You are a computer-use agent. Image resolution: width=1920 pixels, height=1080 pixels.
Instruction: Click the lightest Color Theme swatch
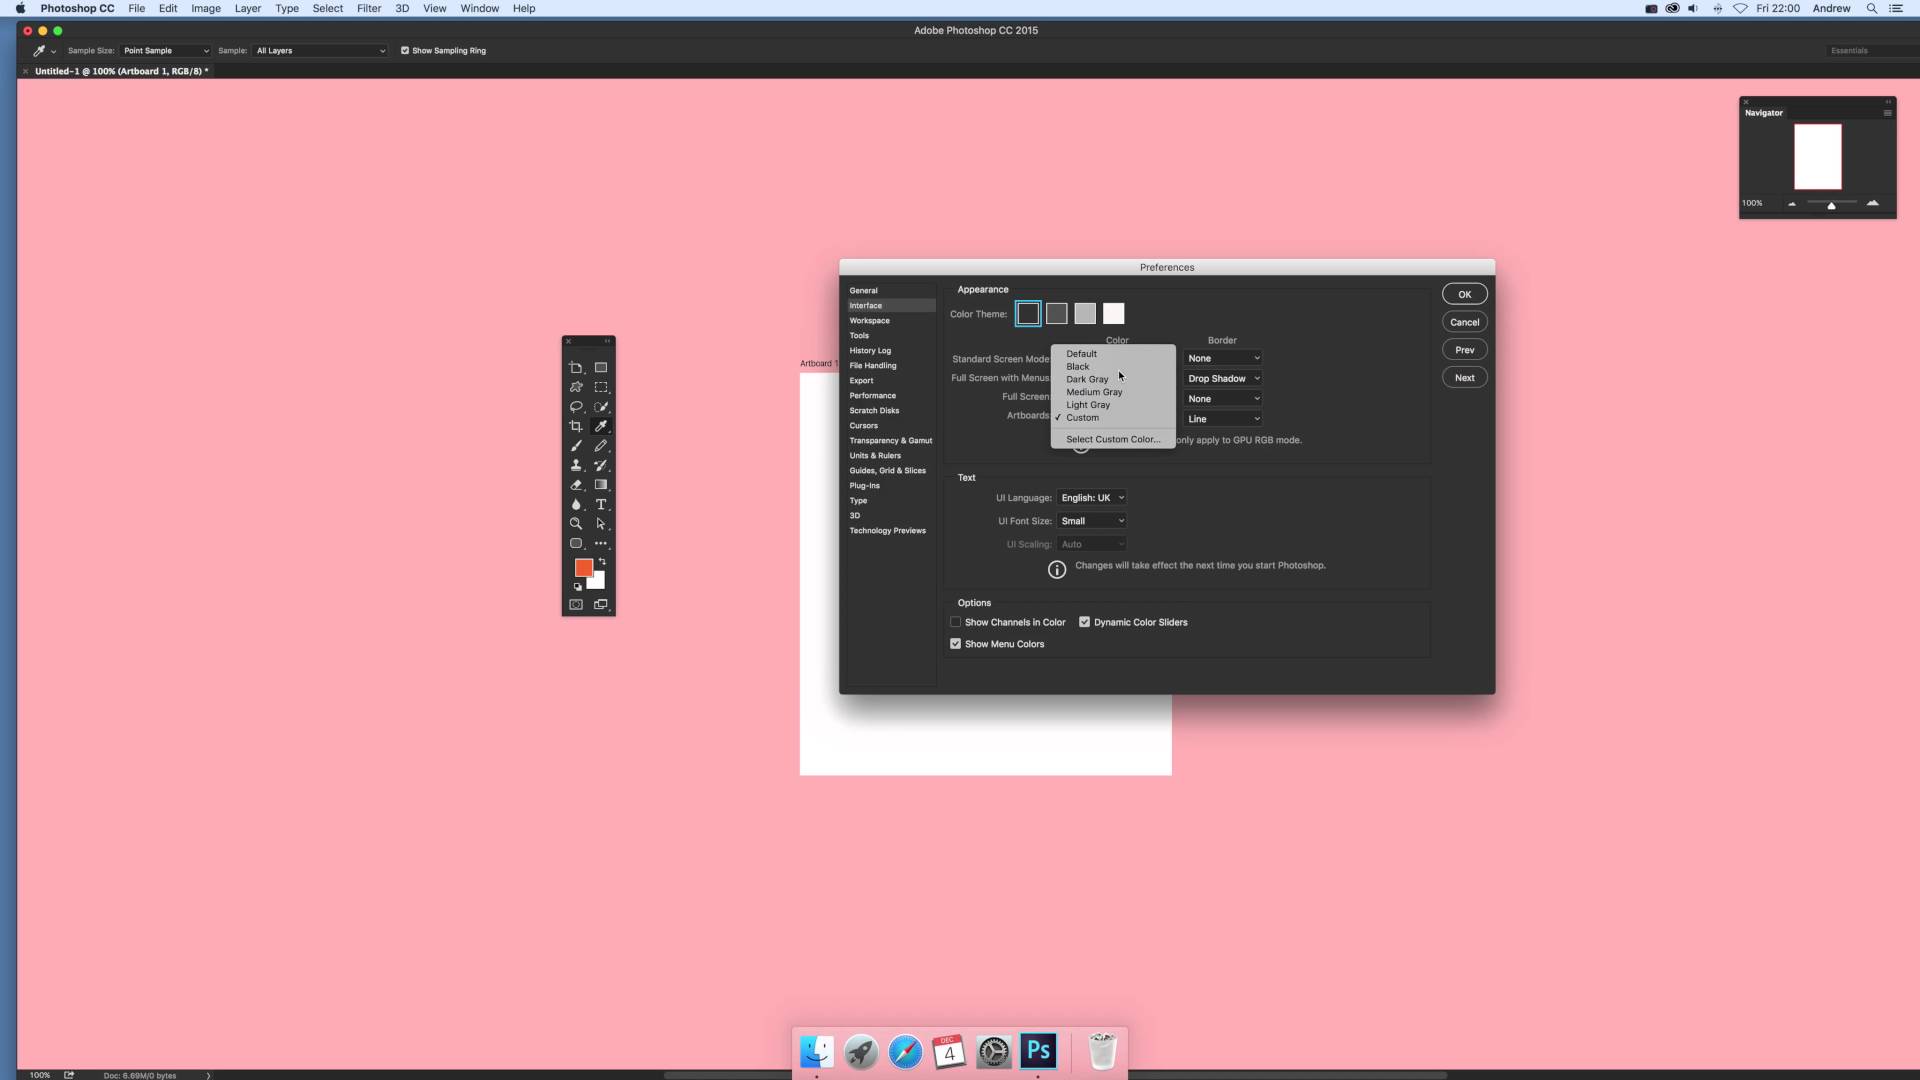point(1113,313)
